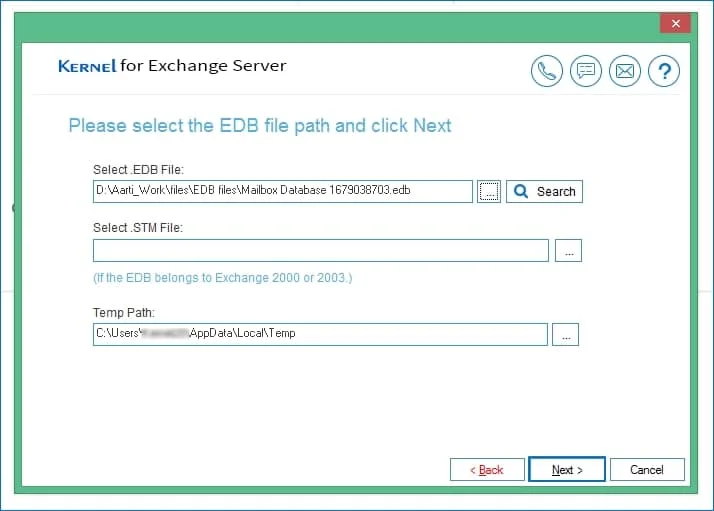Image resolution: width=714 pixels, height=511 pixels.
Task: Go to the previous step with Back
Action: 487,470
